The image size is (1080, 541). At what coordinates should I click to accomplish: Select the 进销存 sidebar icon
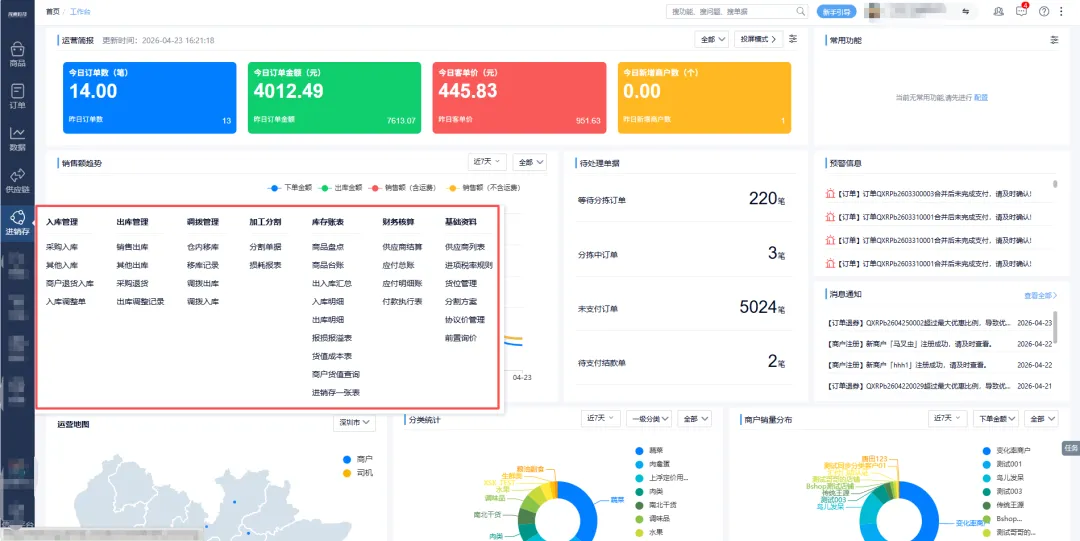click(x=17, y=223)
